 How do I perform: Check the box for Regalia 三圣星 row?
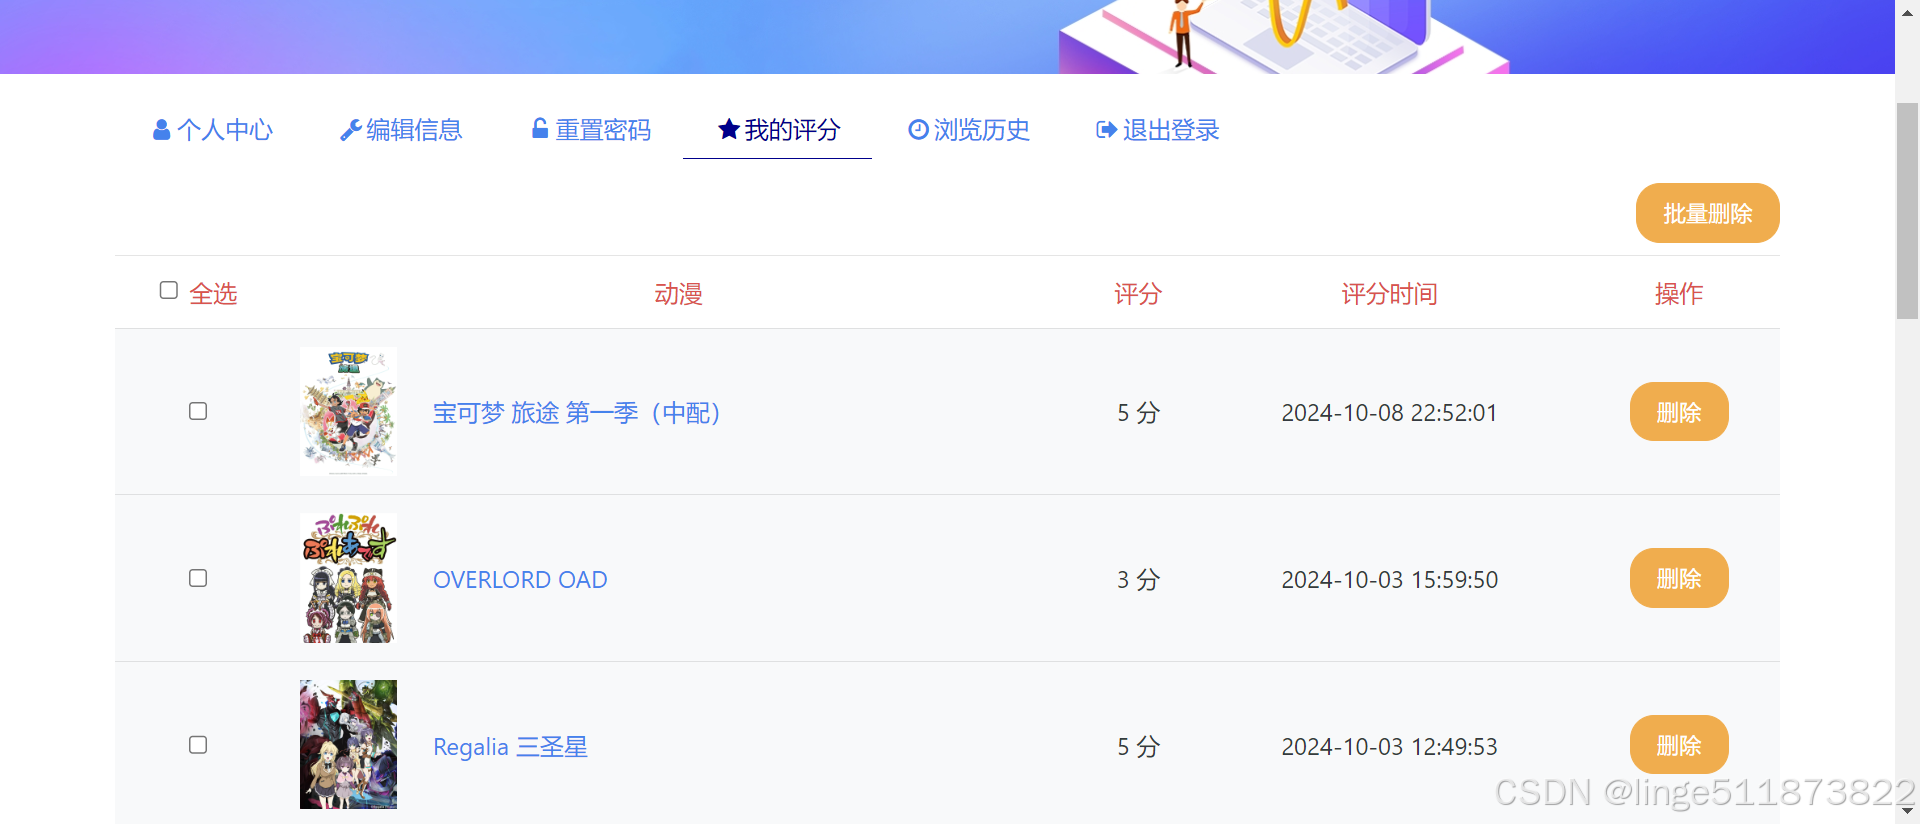(x=198, y=745)
